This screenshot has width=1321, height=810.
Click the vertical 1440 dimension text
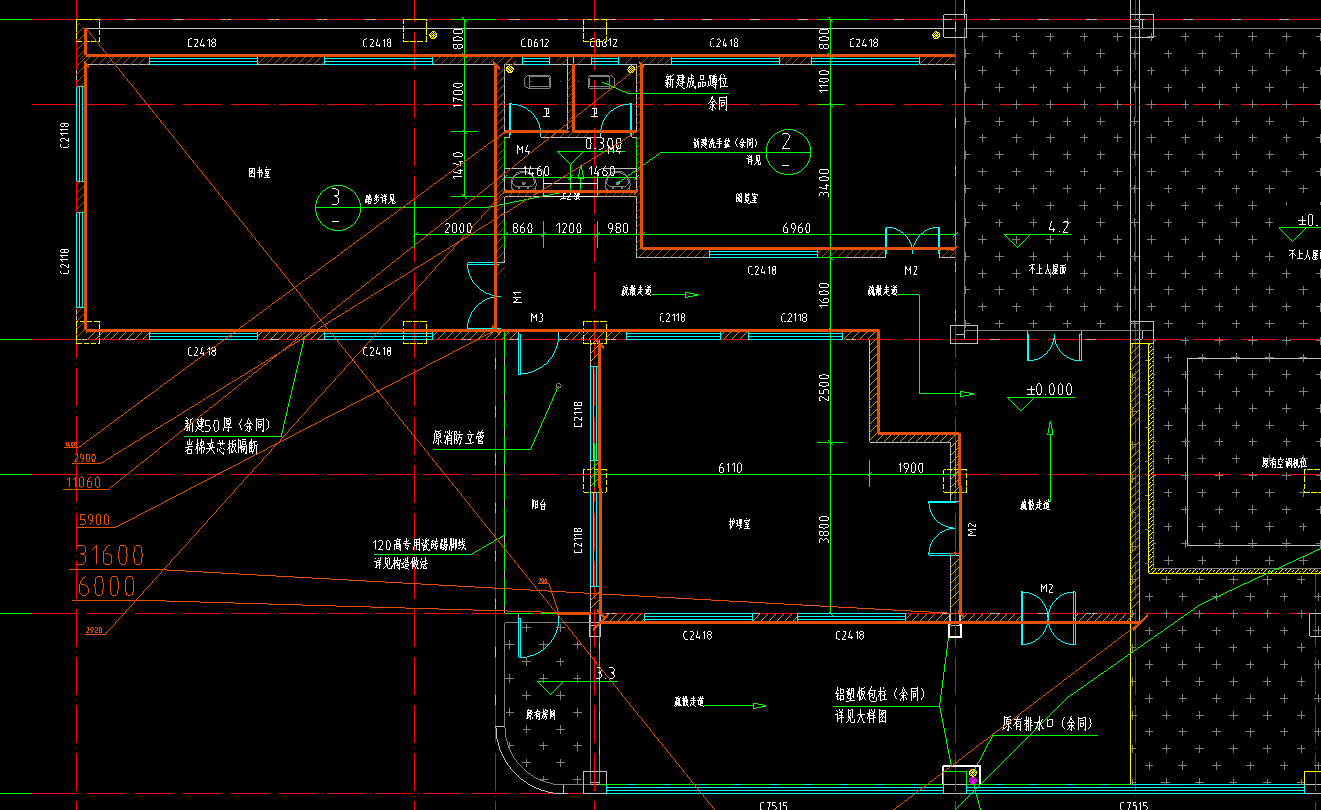click(x=457, y=165)
